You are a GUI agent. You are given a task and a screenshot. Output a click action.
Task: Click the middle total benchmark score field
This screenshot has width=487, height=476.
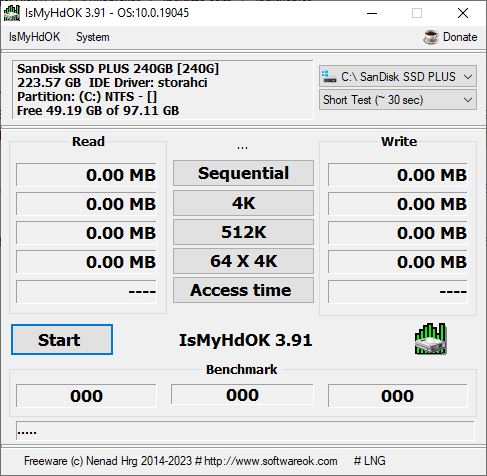(242, 395)
